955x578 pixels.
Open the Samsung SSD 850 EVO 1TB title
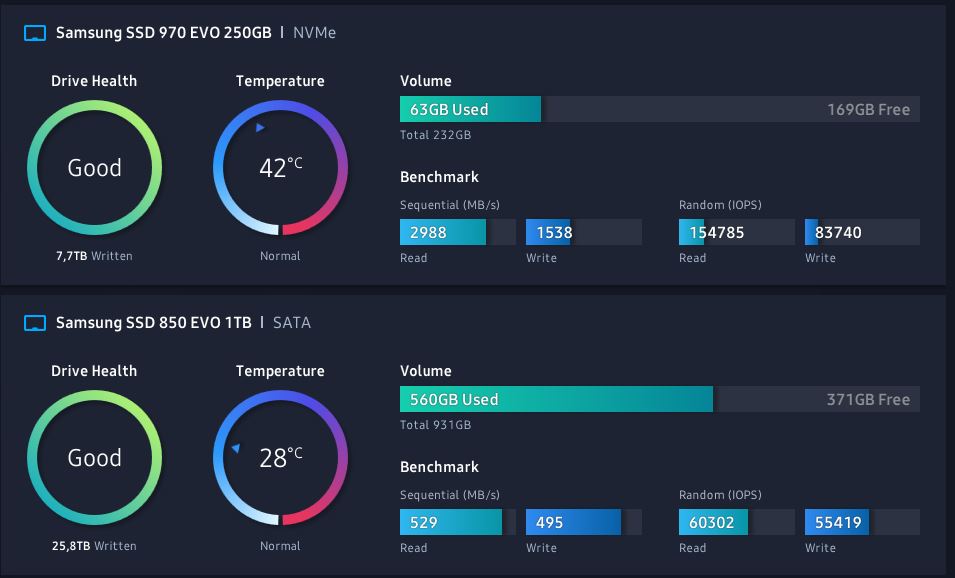(153, 323)
